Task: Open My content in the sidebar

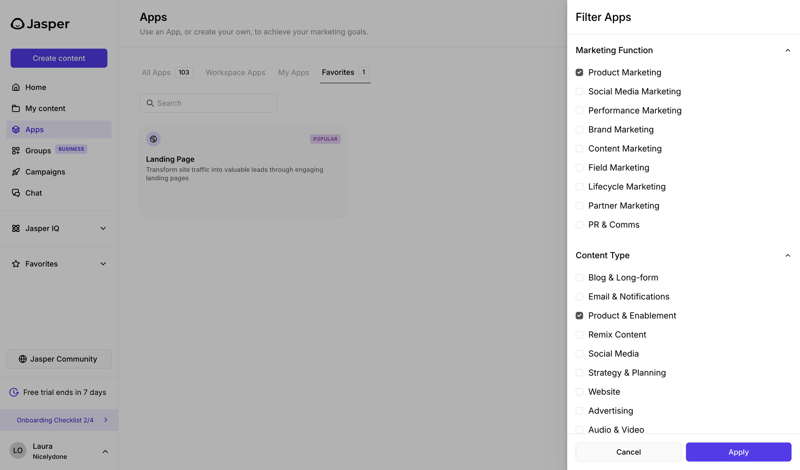Action: pyautogui.click(x=59, y=108)
